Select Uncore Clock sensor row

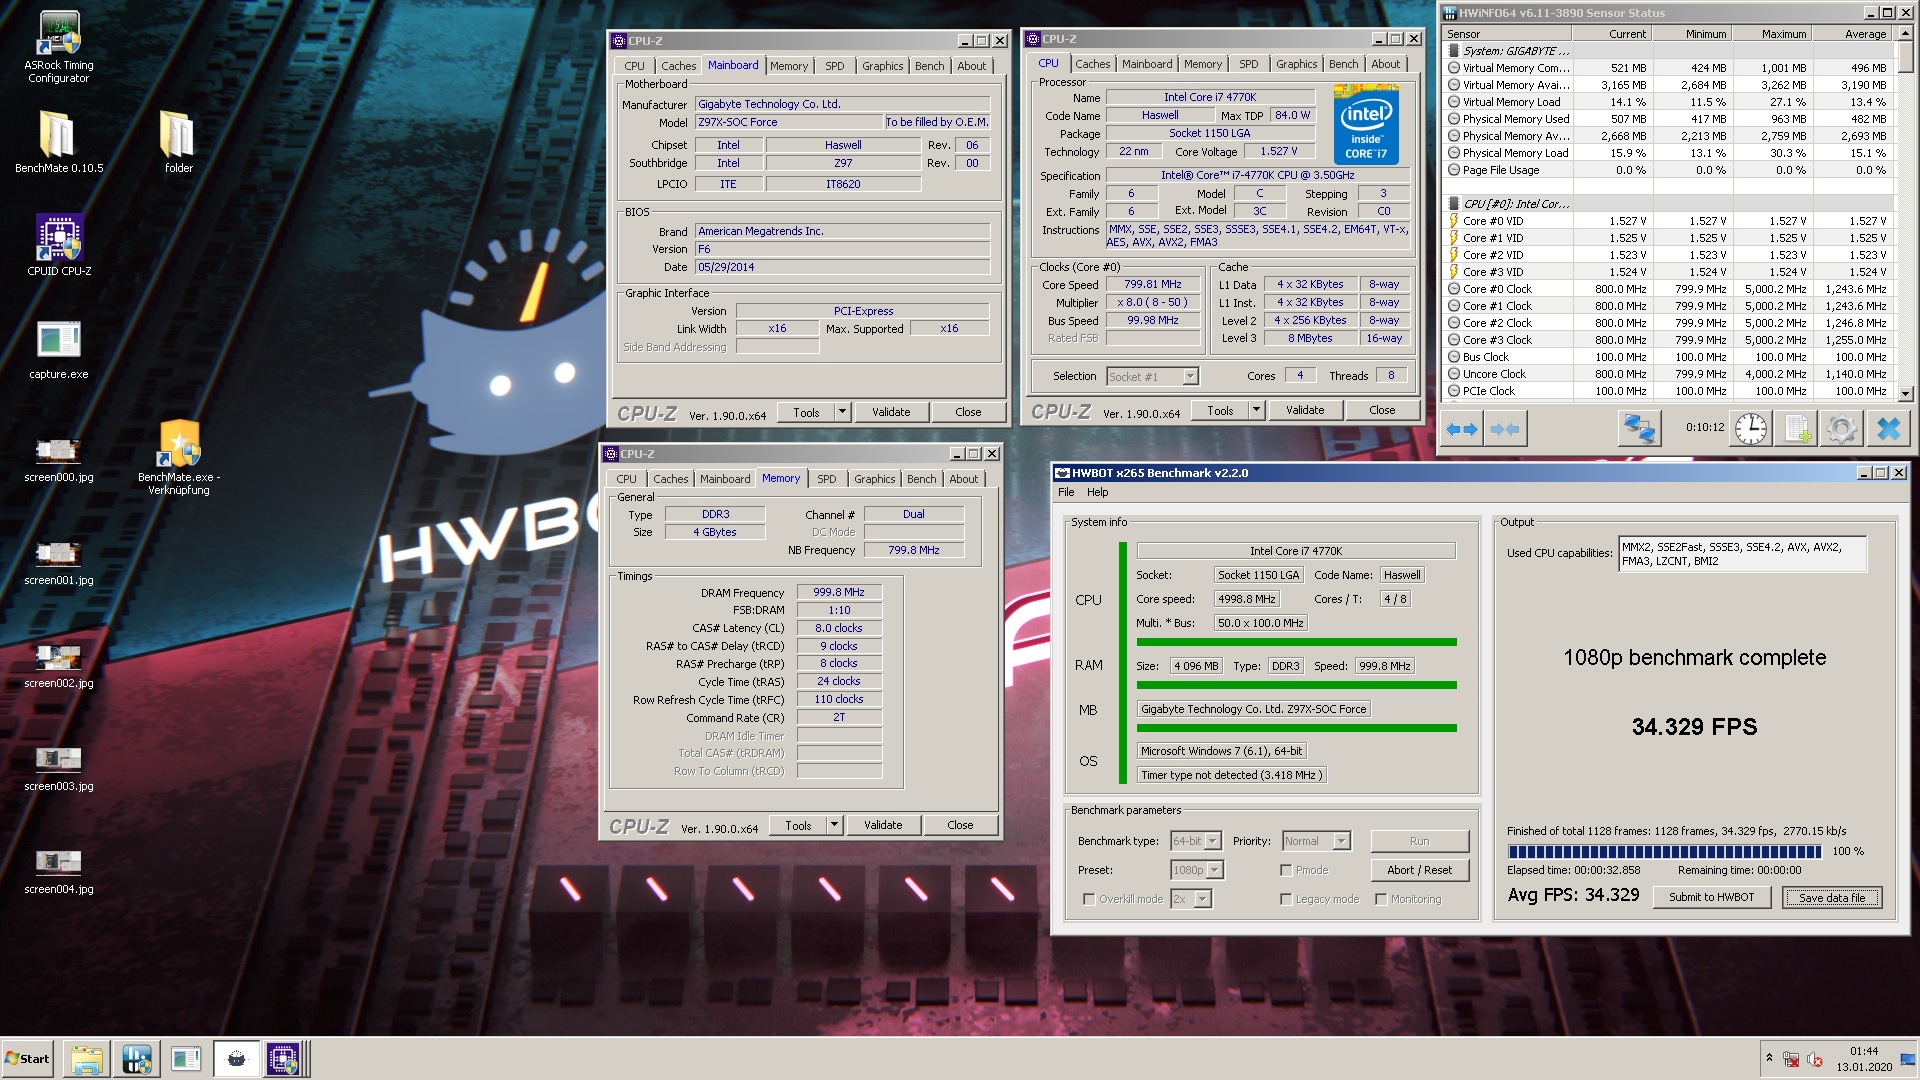click(1668, 374)
